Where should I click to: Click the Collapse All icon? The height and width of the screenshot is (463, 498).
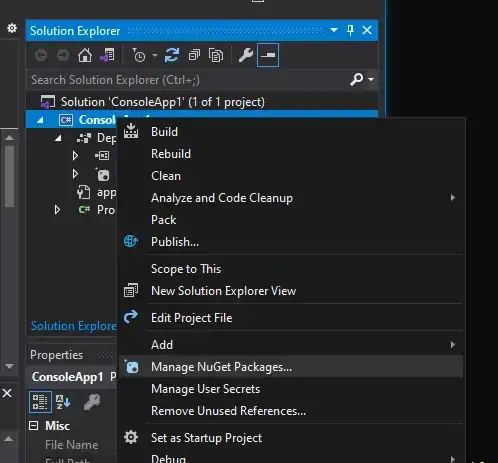(x=194, y=55)
